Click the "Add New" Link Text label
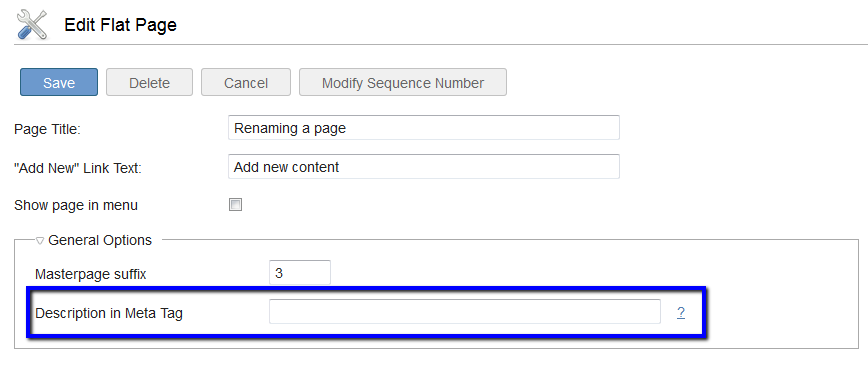Screen dimensions: 868x386 78,168
